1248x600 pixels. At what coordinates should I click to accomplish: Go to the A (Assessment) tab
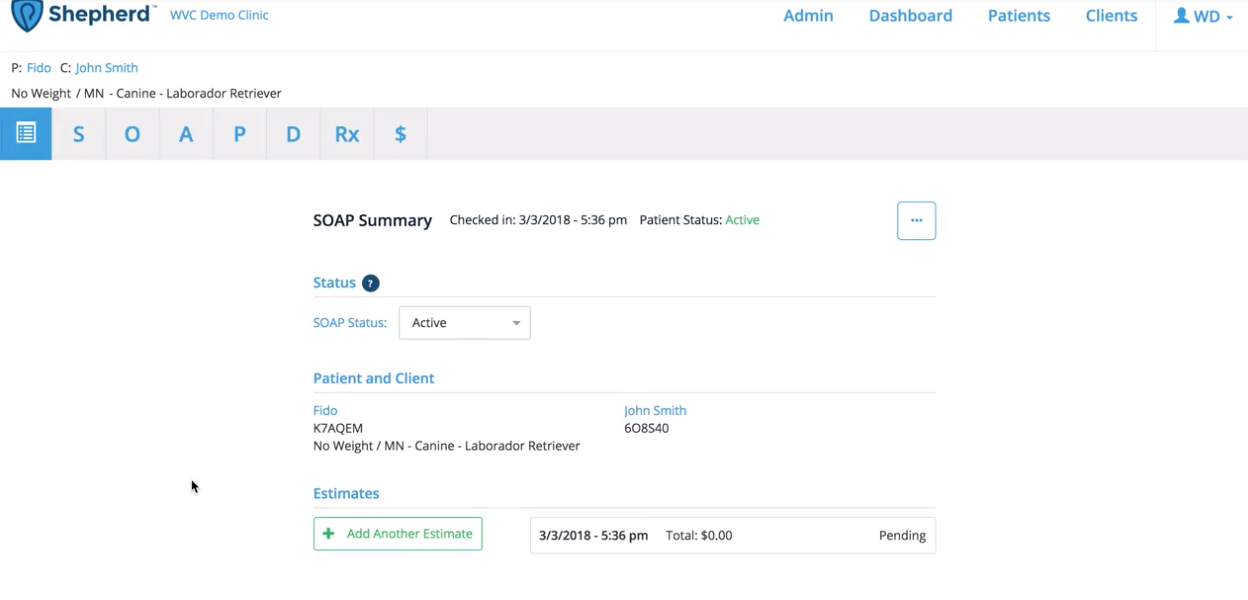click(x=186, y=134)
